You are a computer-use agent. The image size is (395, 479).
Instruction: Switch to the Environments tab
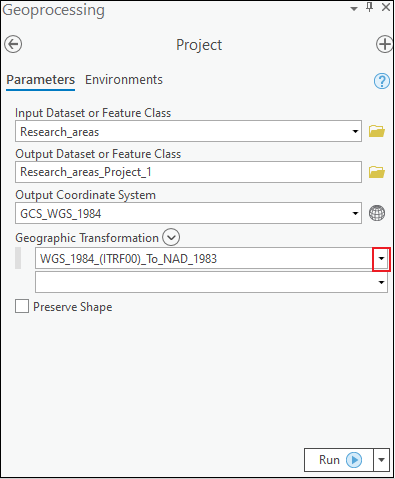(x=124, y=80)
